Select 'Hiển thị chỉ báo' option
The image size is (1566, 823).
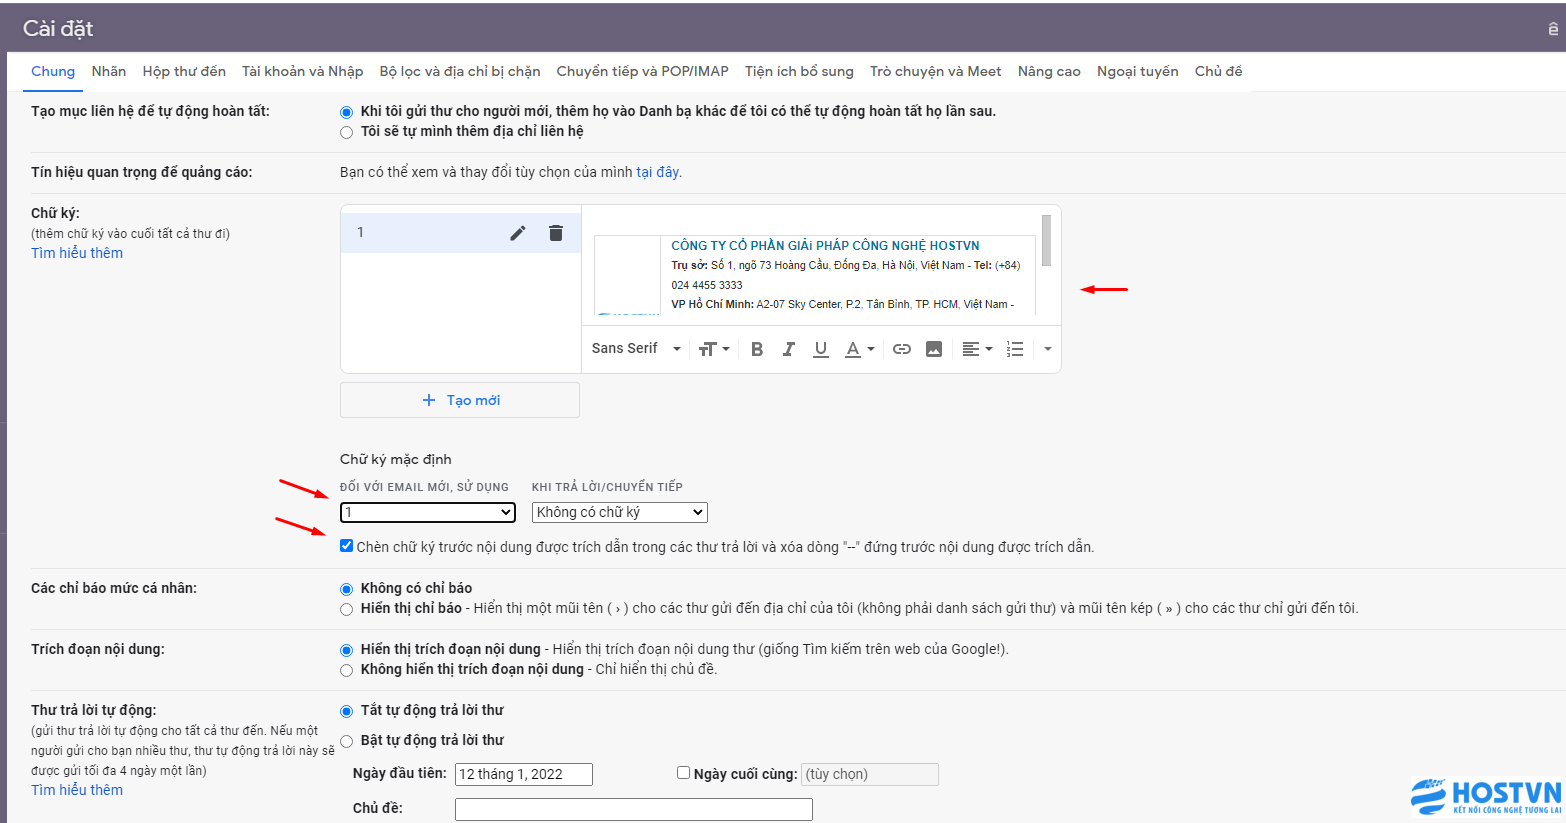347,609
